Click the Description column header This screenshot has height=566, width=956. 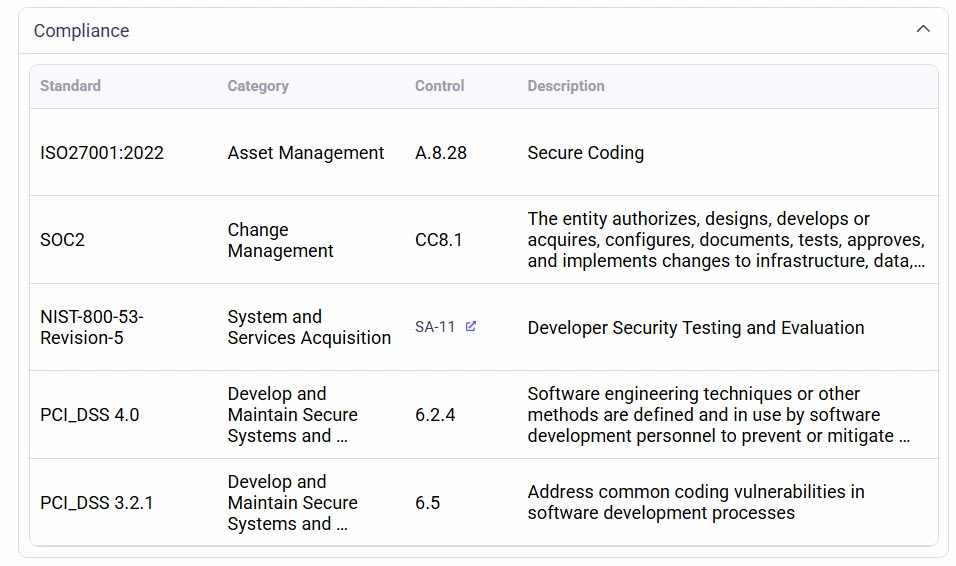coord(566,86)
